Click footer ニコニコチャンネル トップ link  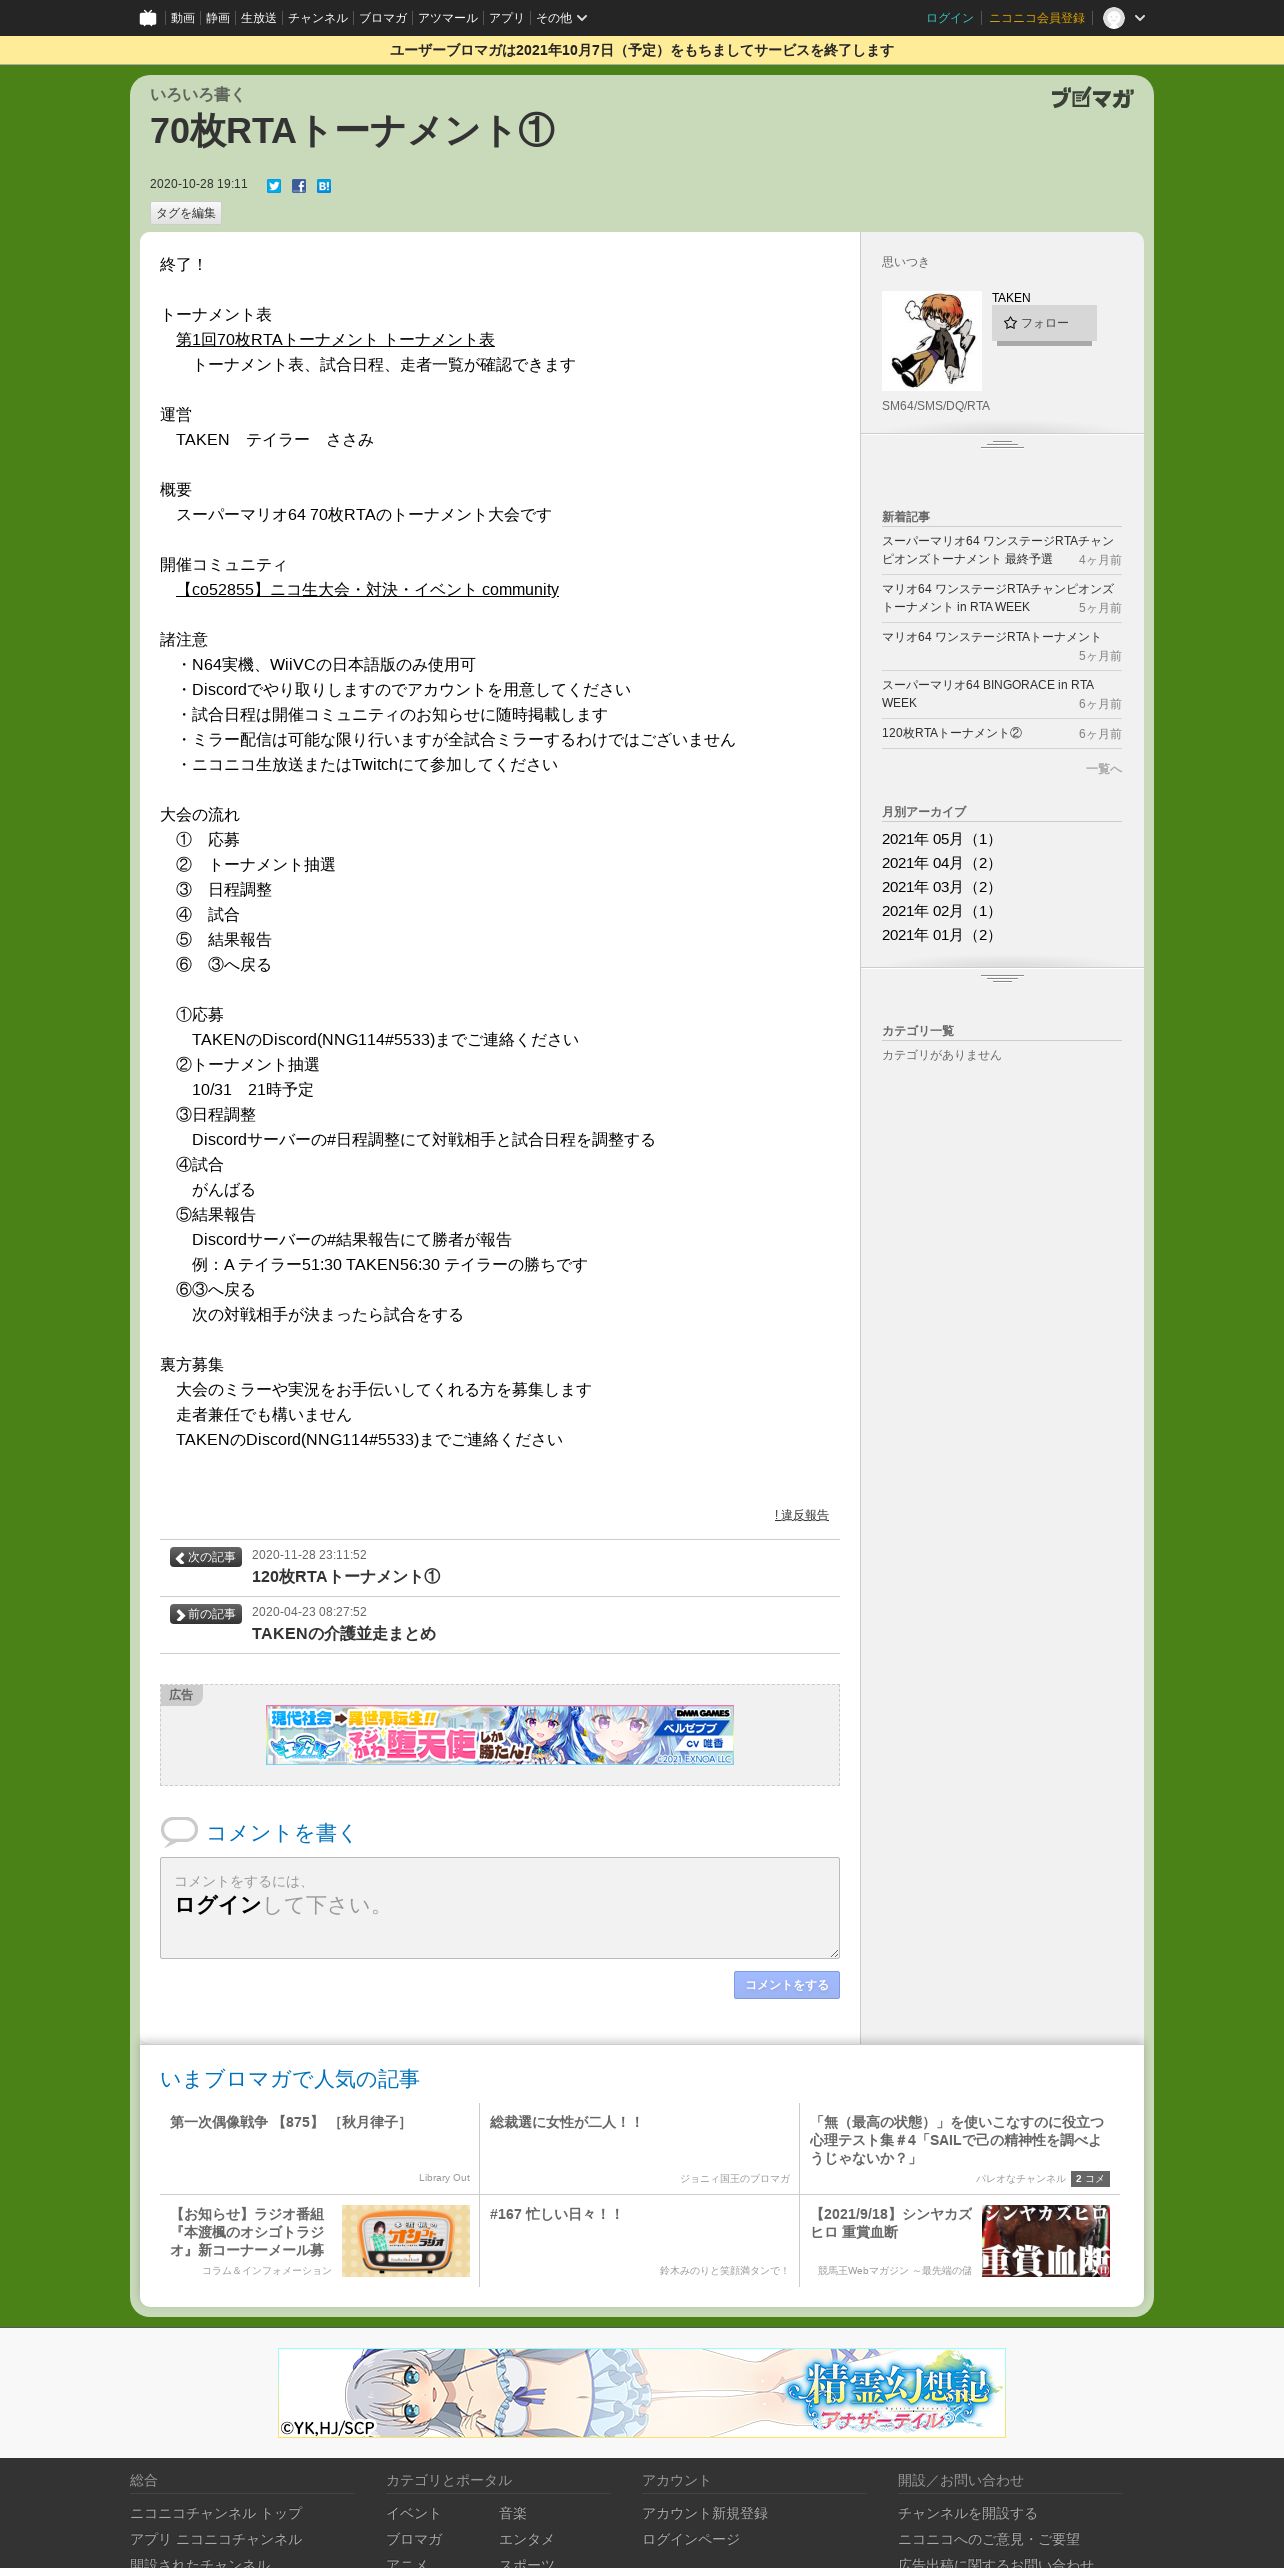216,2513
